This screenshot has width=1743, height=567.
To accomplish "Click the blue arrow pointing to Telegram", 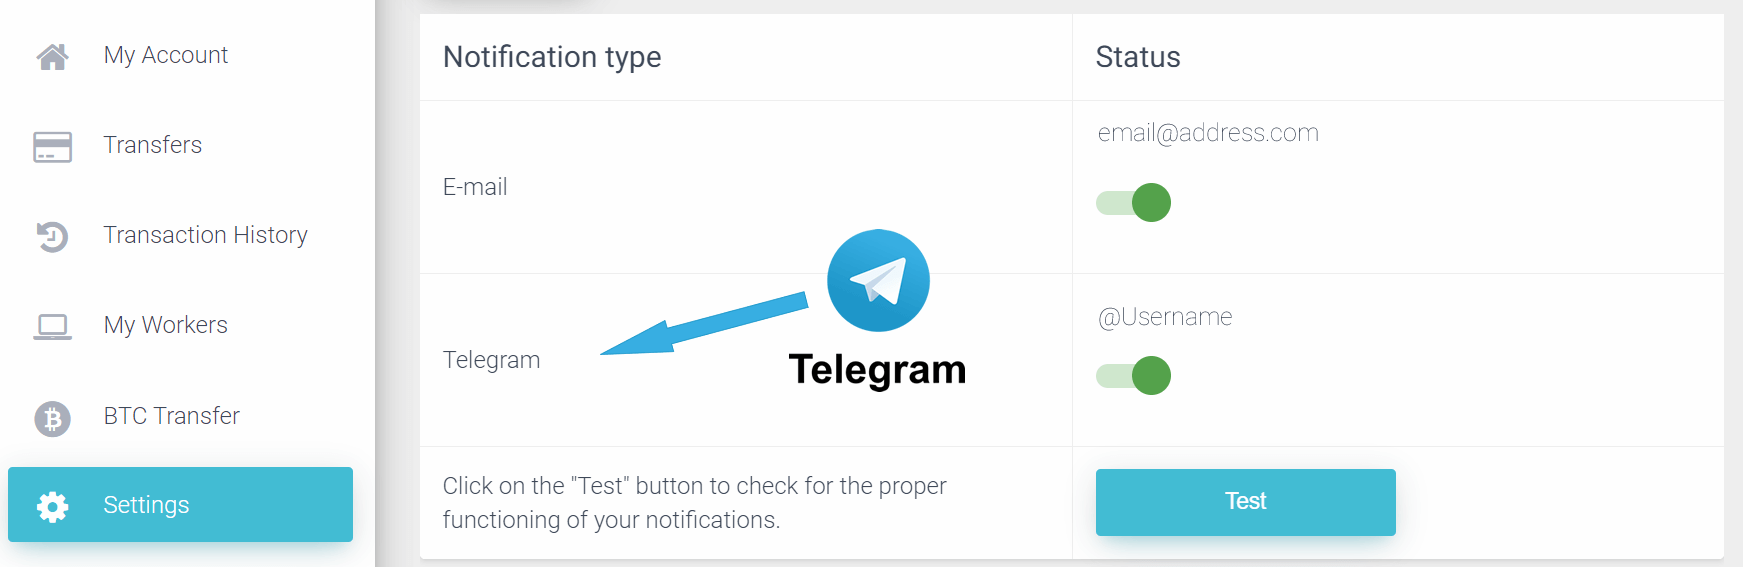I will (x=703, y=324).
